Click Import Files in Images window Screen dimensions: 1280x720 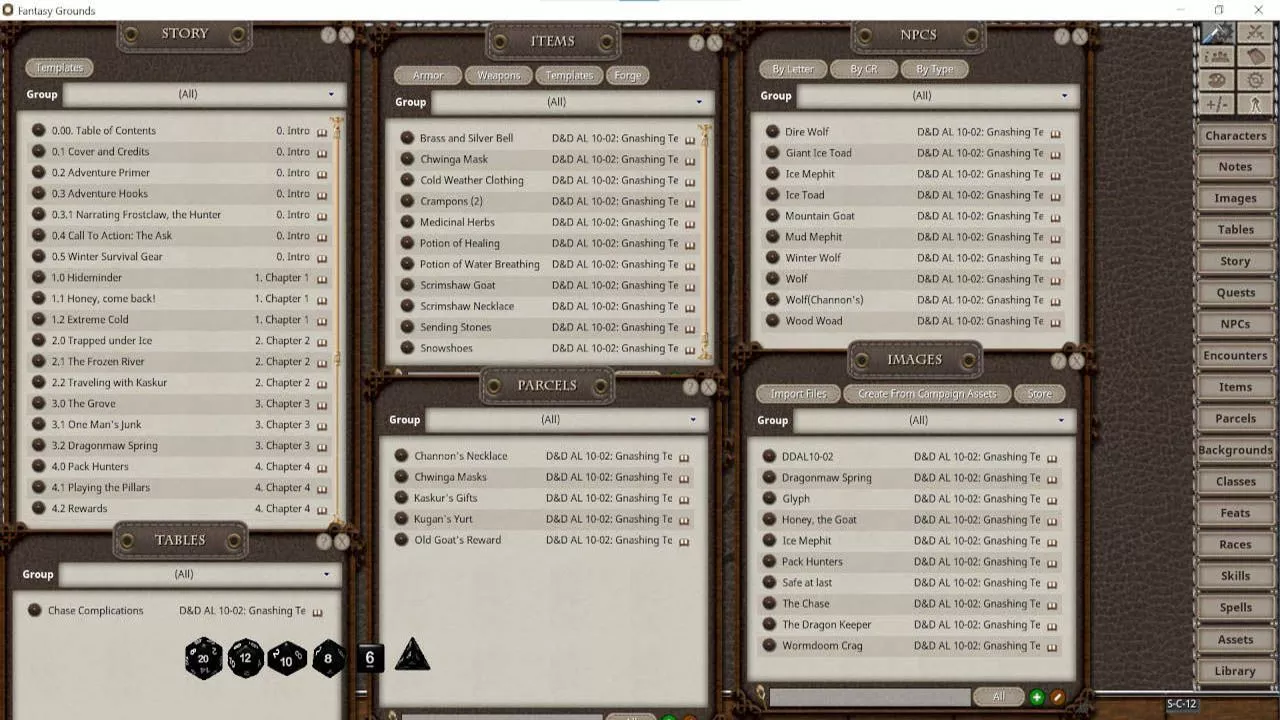point(798,393)
